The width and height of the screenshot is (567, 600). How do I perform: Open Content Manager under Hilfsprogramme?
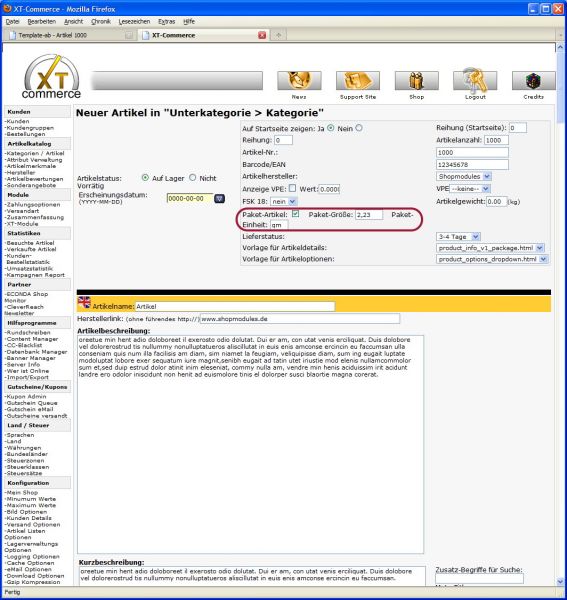tap(31, 339)
